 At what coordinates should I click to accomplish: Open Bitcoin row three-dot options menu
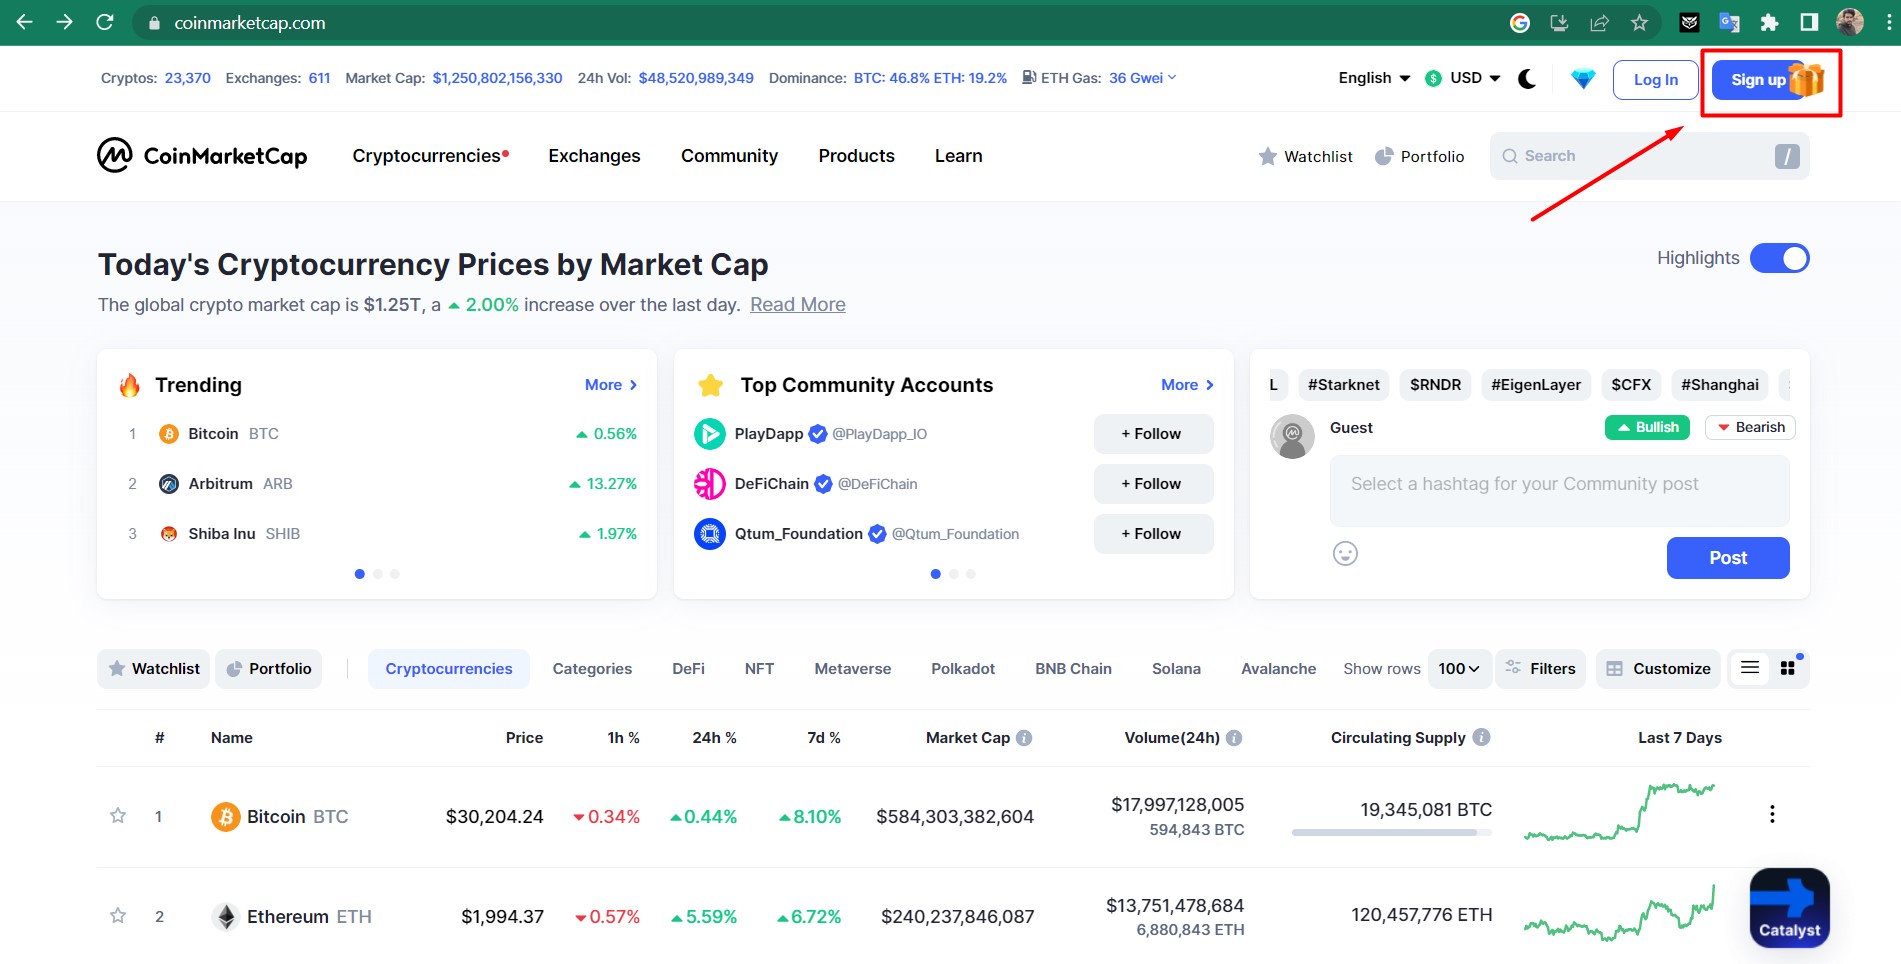[x=1772, y=814]
